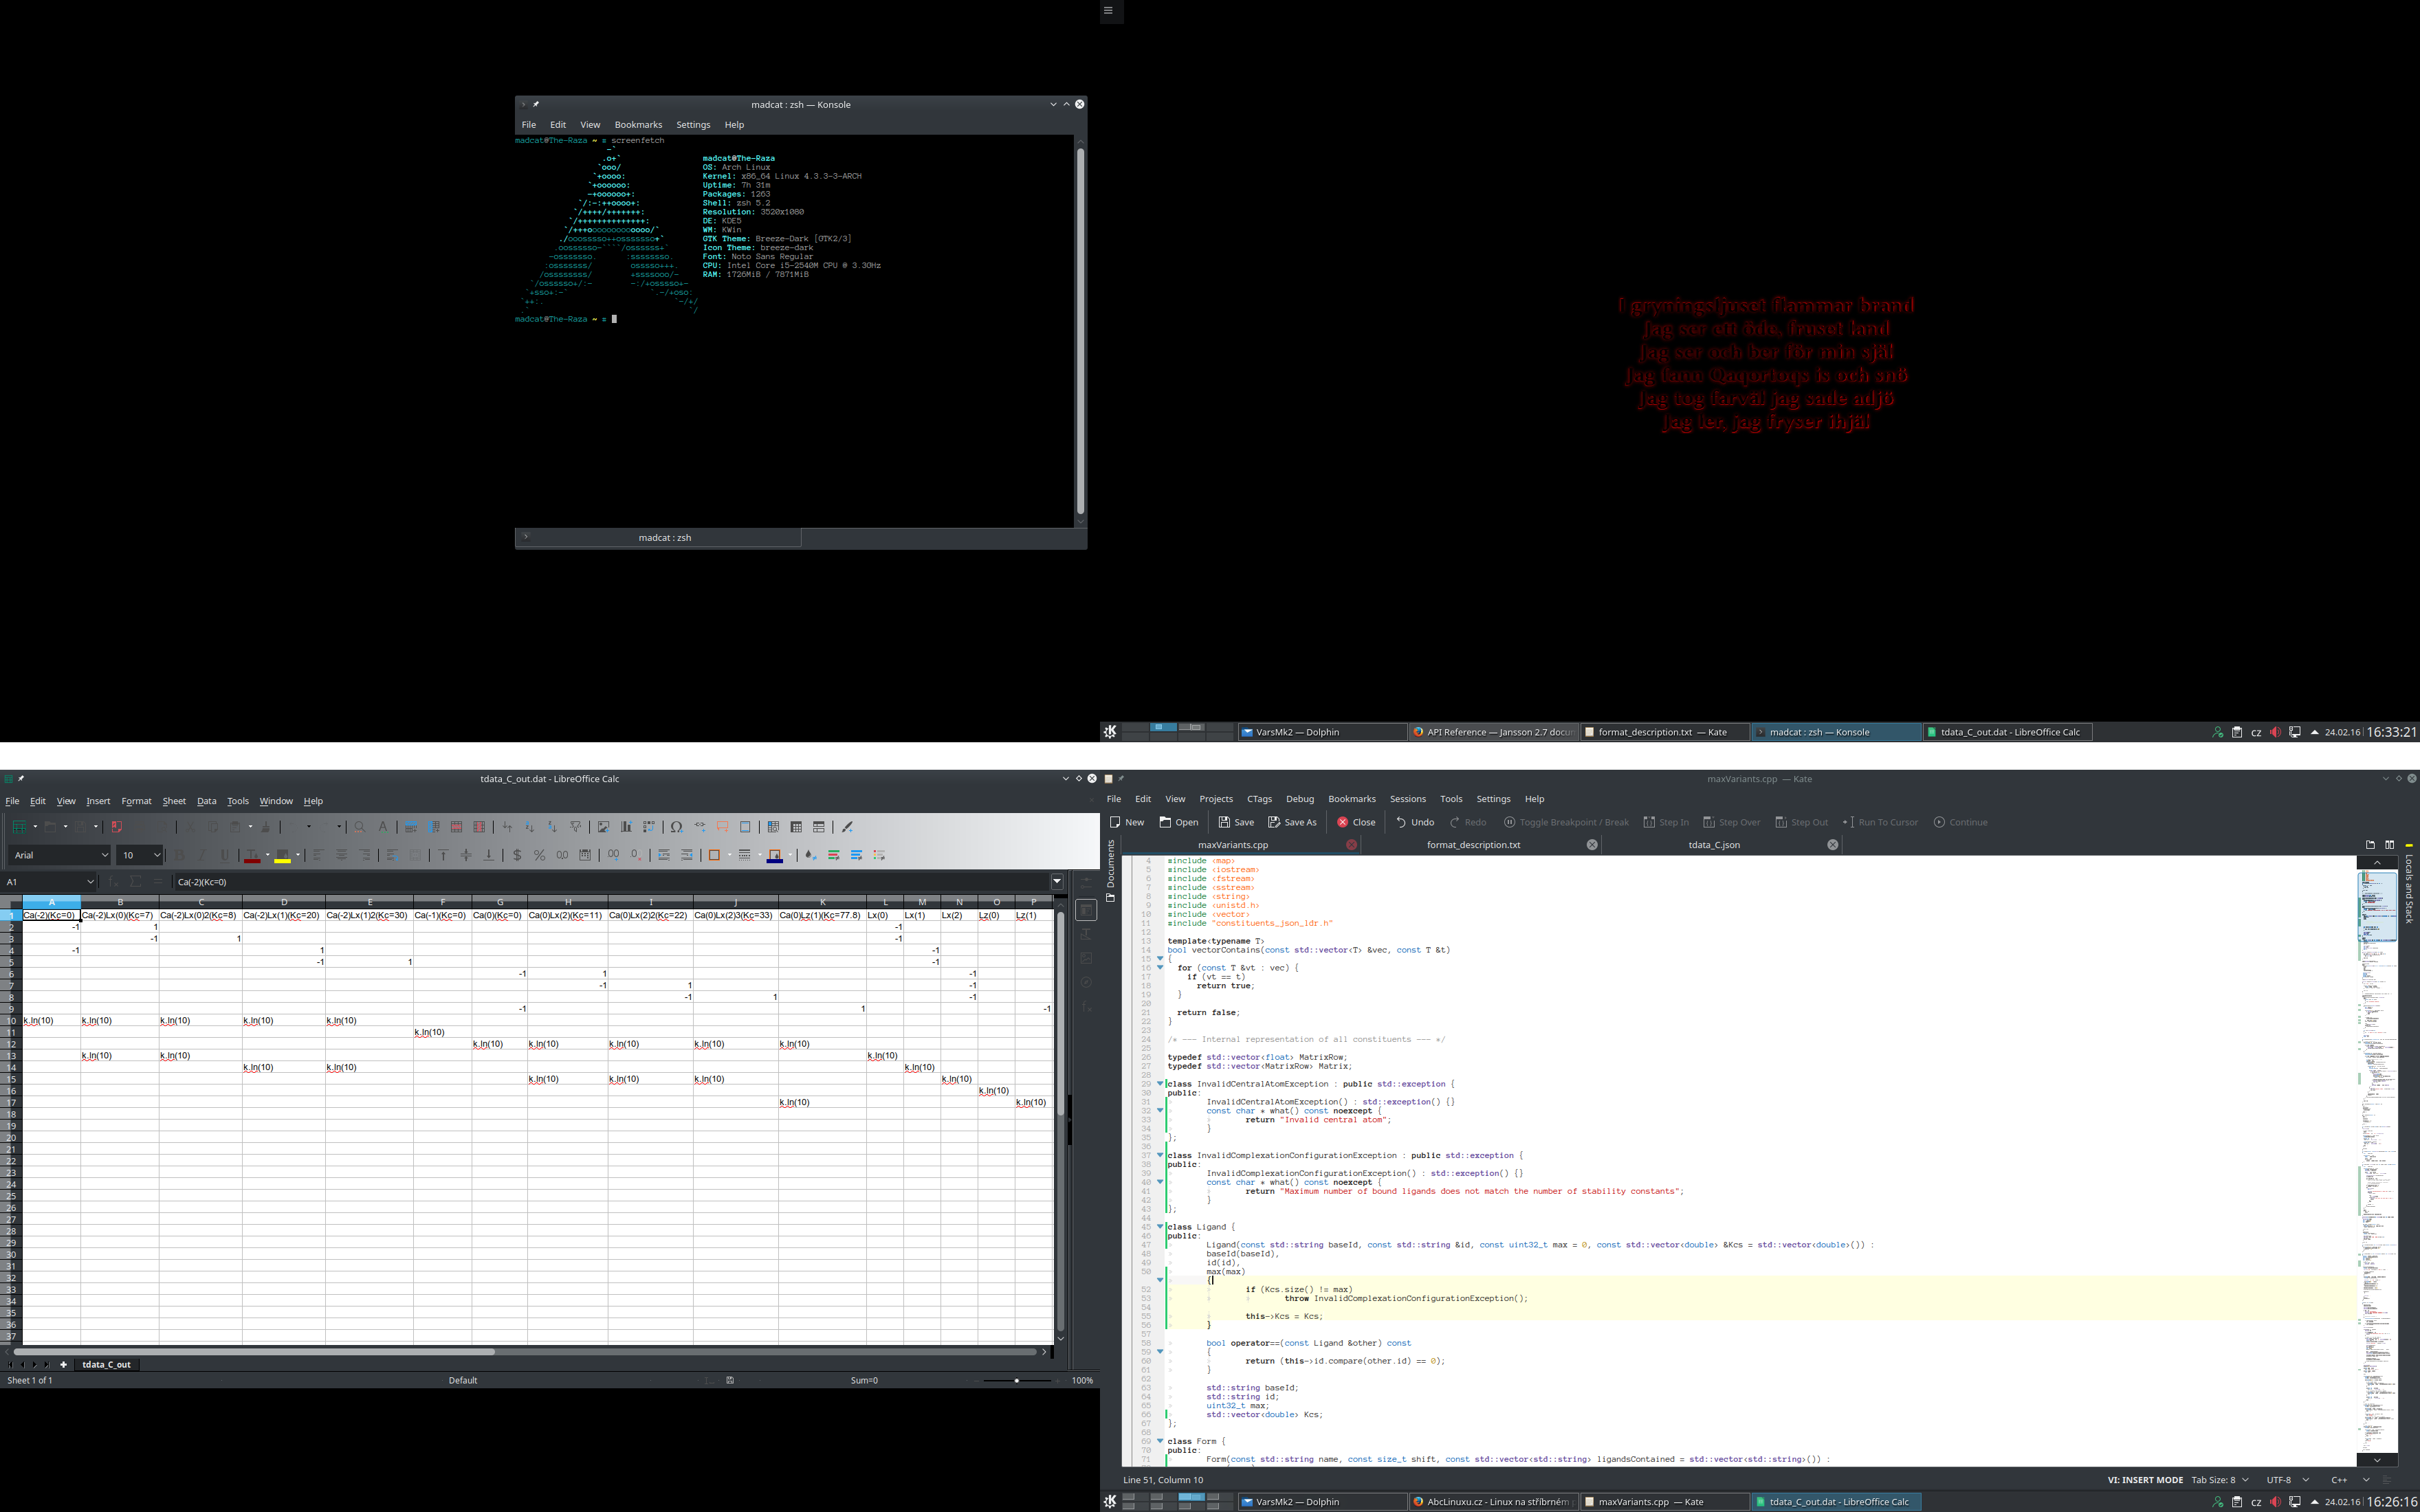Click the New button in Kate toolbar
The width and height of the screenshot is (2420, 1512).
(x=1127, y=822)
